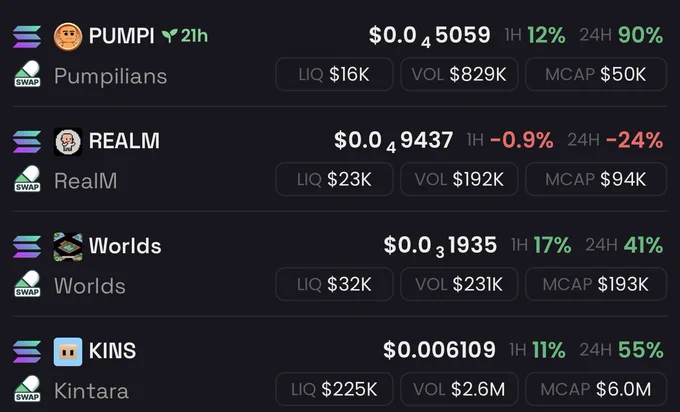This screenshot has height=412, width=680.
Task: Open the Pumpilians token name
Action: (x=111, y=77)
